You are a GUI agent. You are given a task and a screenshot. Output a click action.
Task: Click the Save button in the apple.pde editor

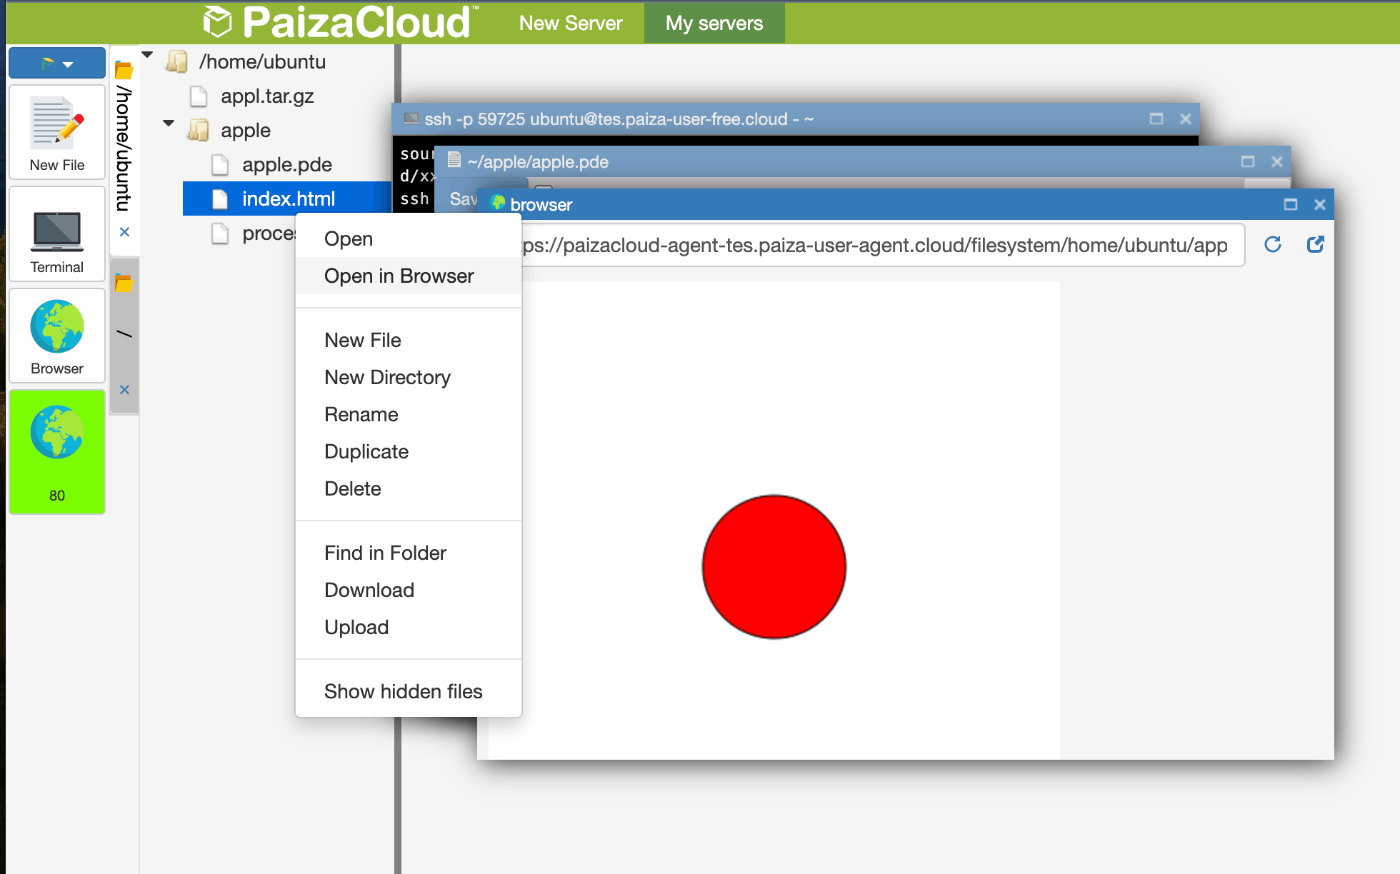coord(464,198)
